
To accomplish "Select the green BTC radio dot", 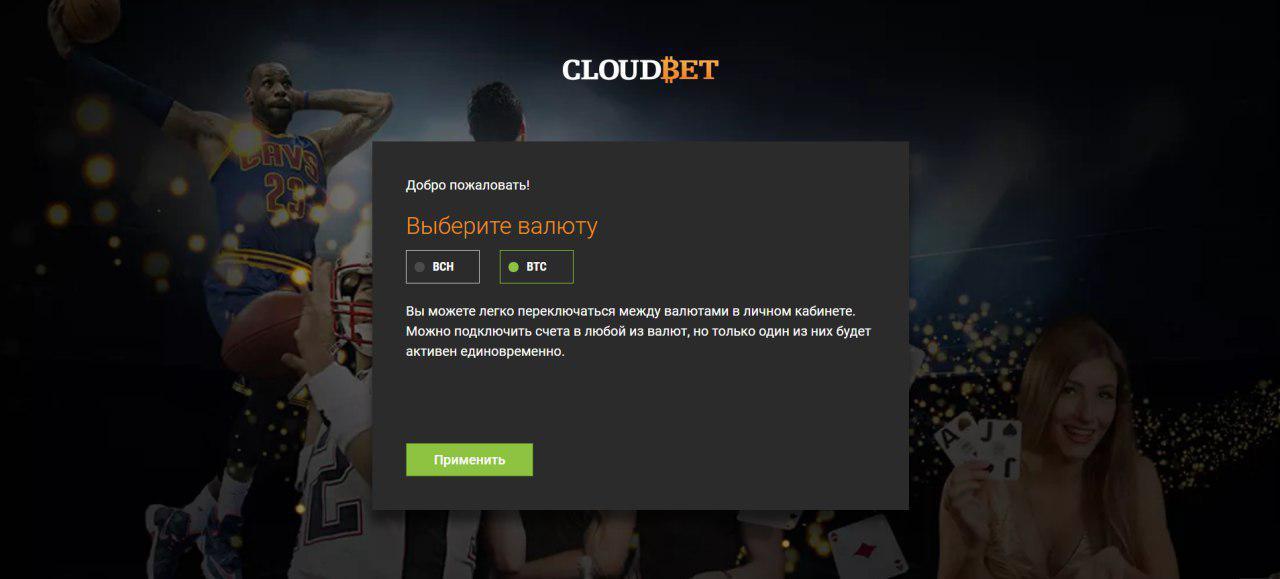I will (x=514, y=267).
